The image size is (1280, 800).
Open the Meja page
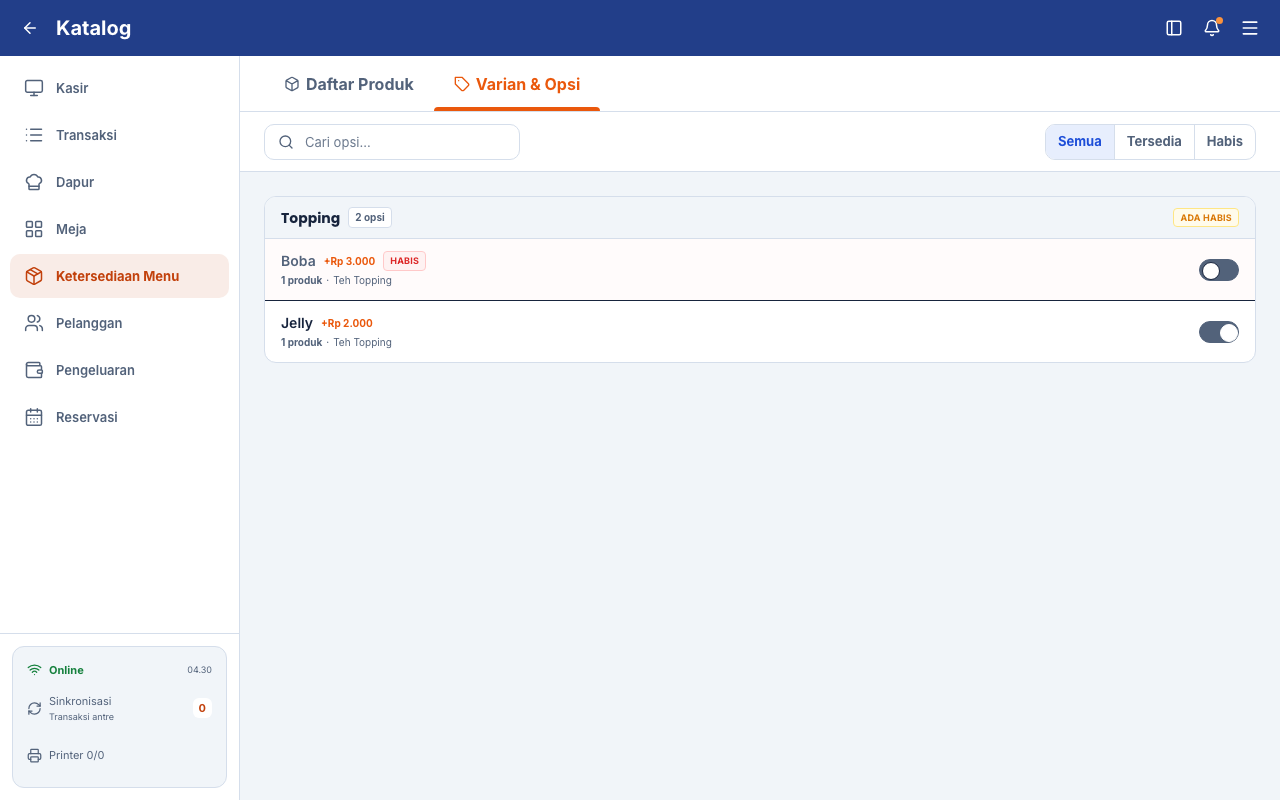click(119, 229)
